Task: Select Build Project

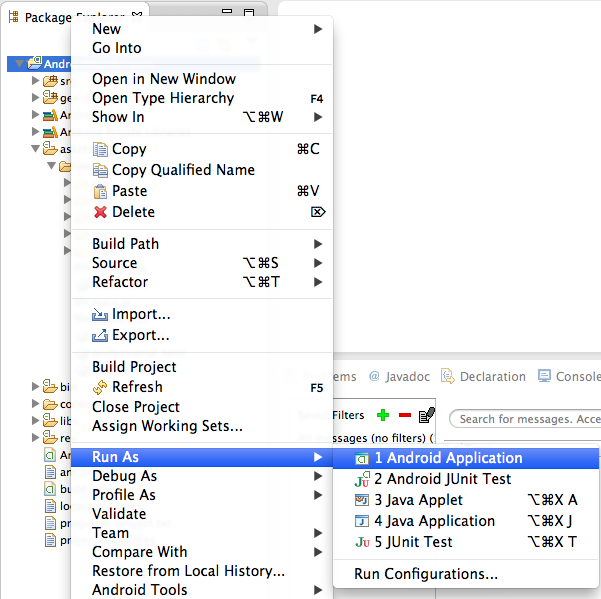Action: [x=202, y=367]
